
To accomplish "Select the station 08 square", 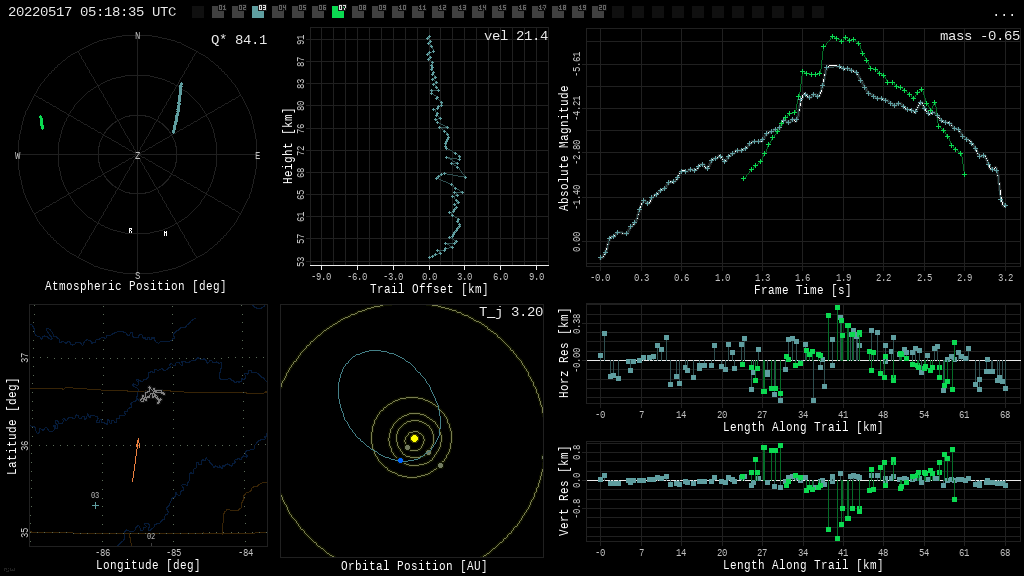I will click(x=358, y=12).
